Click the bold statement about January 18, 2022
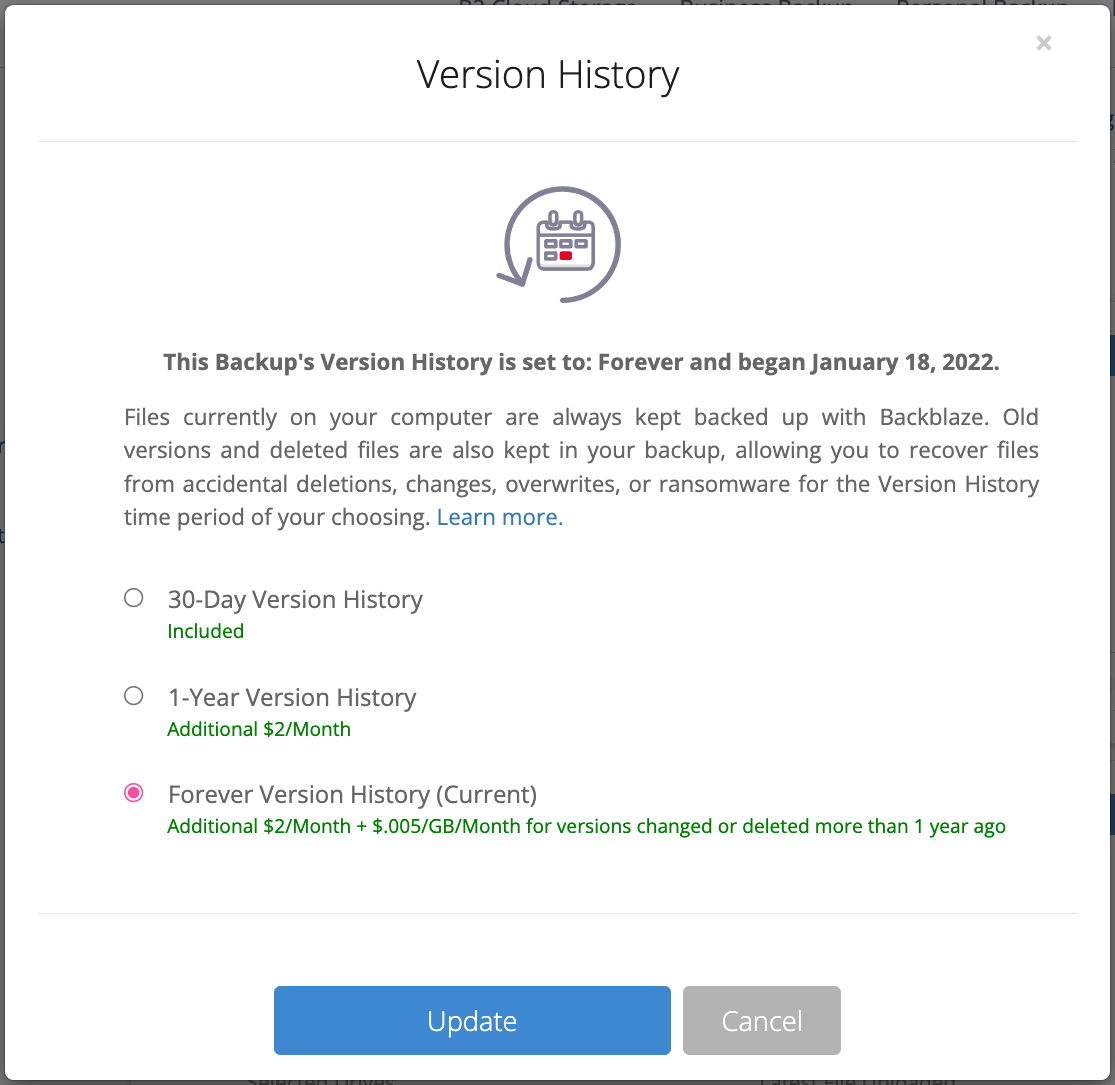The width and height of the screenshot is (1115, 1085). (581, 363)
